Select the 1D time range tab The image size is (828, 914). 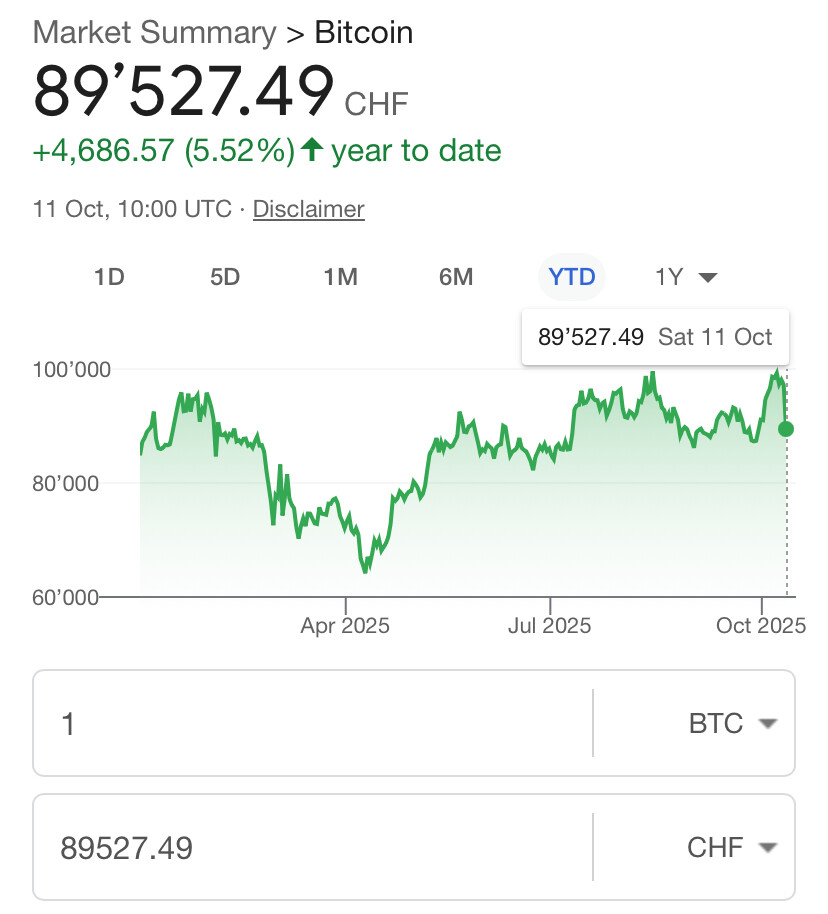pyautogui.click(x=109, y=277)
